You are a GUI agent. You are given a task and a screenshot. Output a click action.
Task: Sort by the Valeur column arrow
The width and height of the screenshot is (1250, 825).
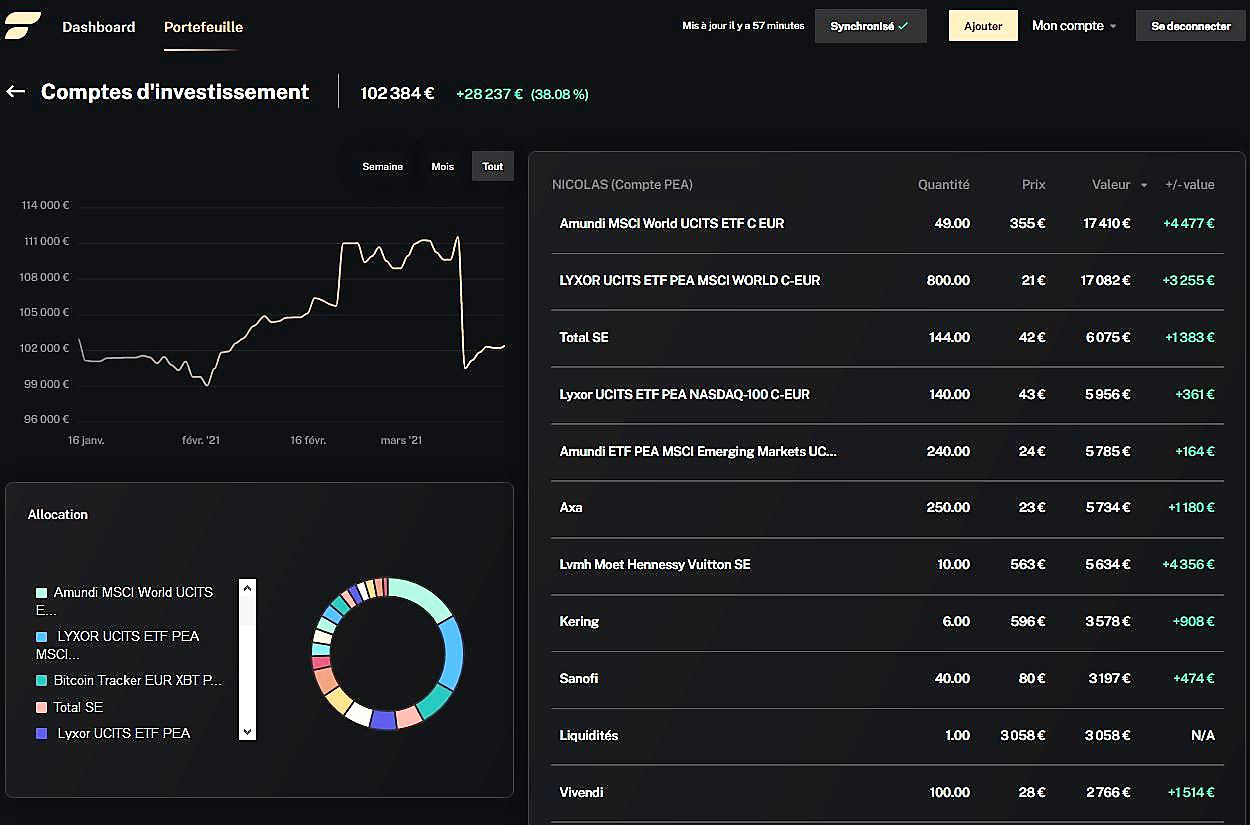(1143, 185)
